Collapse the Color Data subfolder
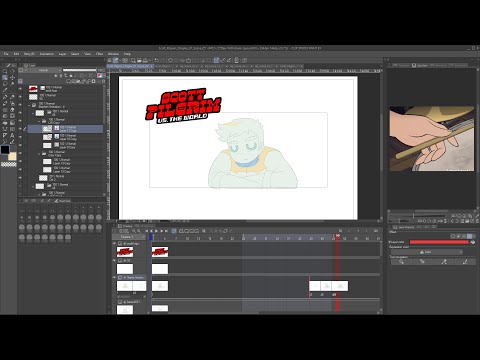This screenshot has width=480, height=360. pos(39,154)
